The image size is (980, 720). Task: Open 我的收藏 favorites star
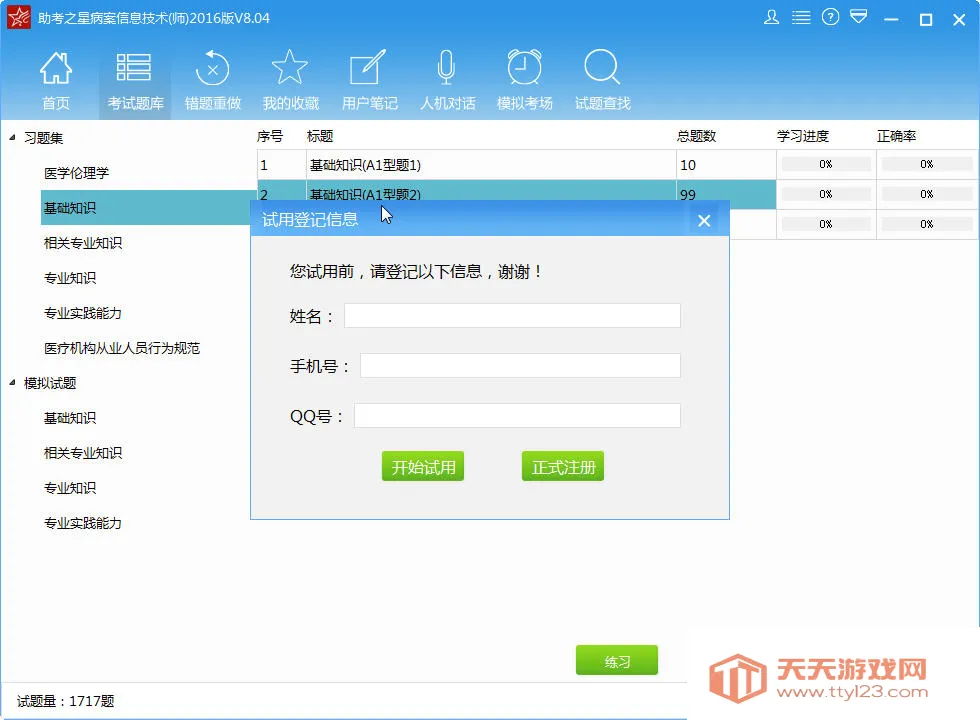coord(290,81)
